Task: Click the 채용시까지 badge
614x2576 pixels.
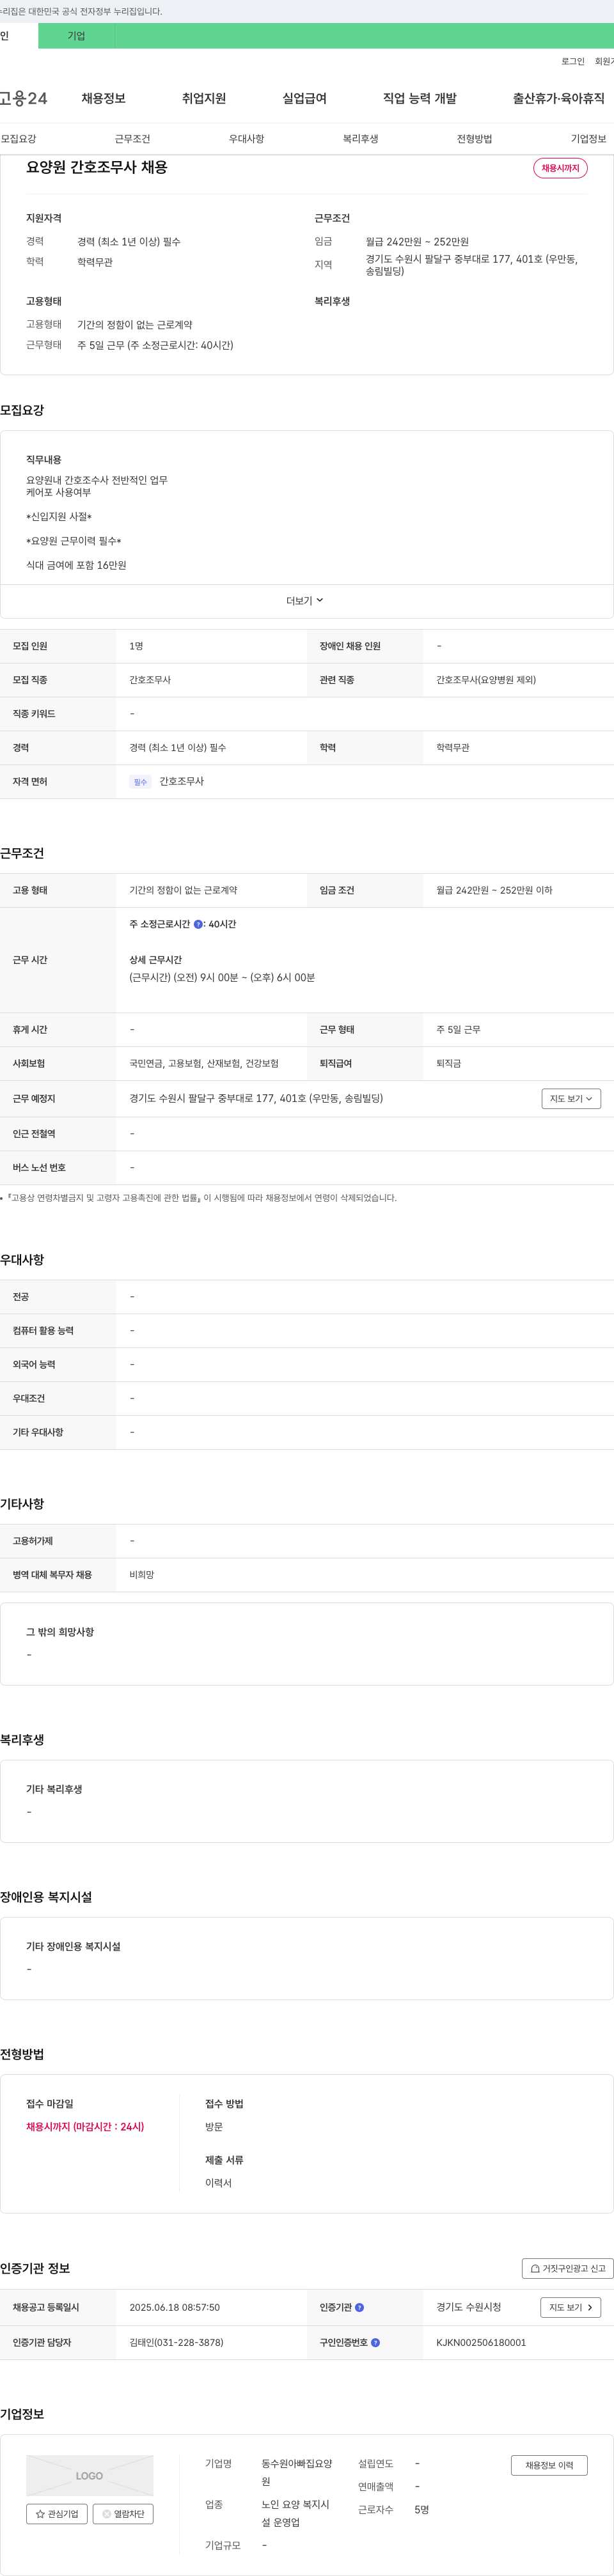Action: (560, 168)
